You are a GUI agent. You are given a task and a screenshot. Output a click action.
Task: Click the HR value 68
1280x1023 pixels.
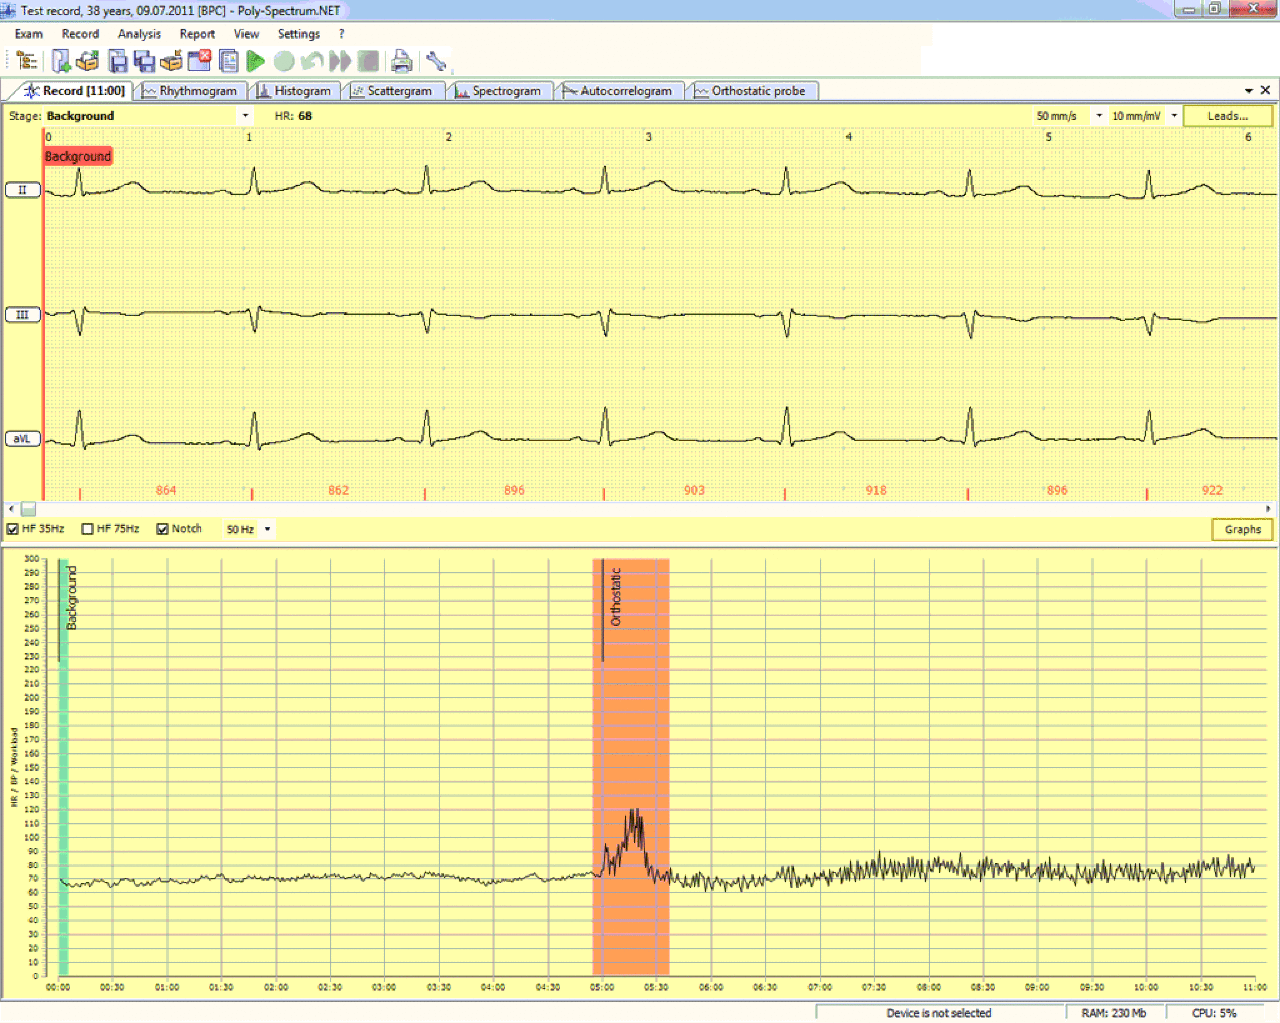pos(305,116)
